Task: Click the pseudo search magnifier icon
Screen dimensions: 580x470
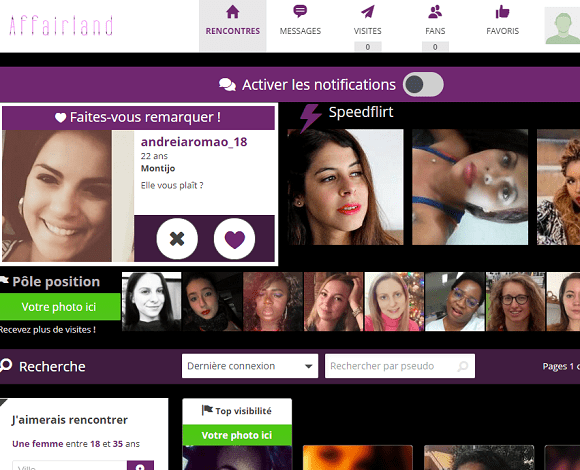Action: pos(463,366)
